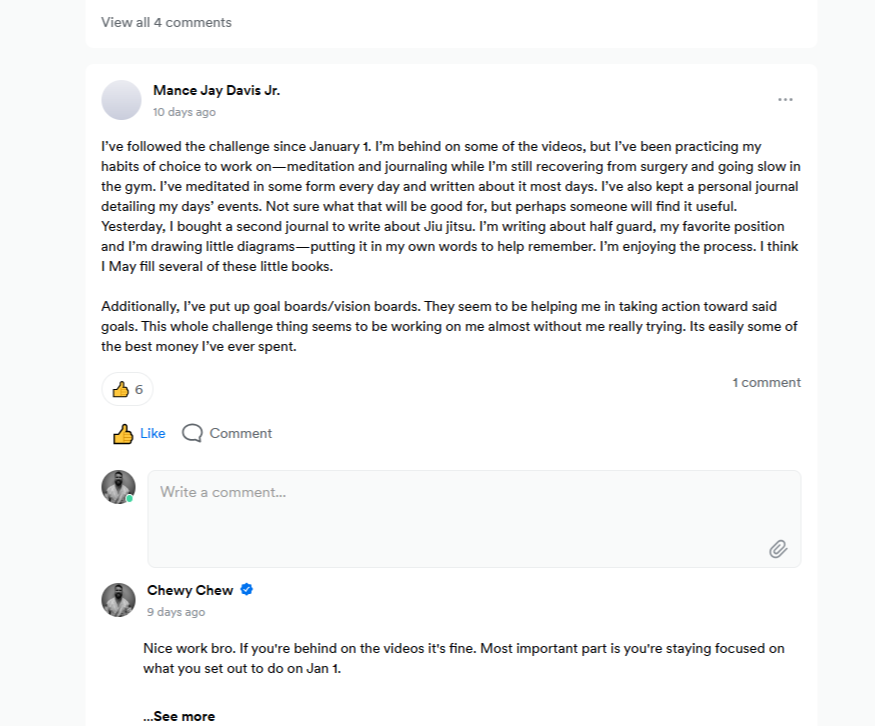Click the post's 10 days ago timestamp

(x=184, y=112)
